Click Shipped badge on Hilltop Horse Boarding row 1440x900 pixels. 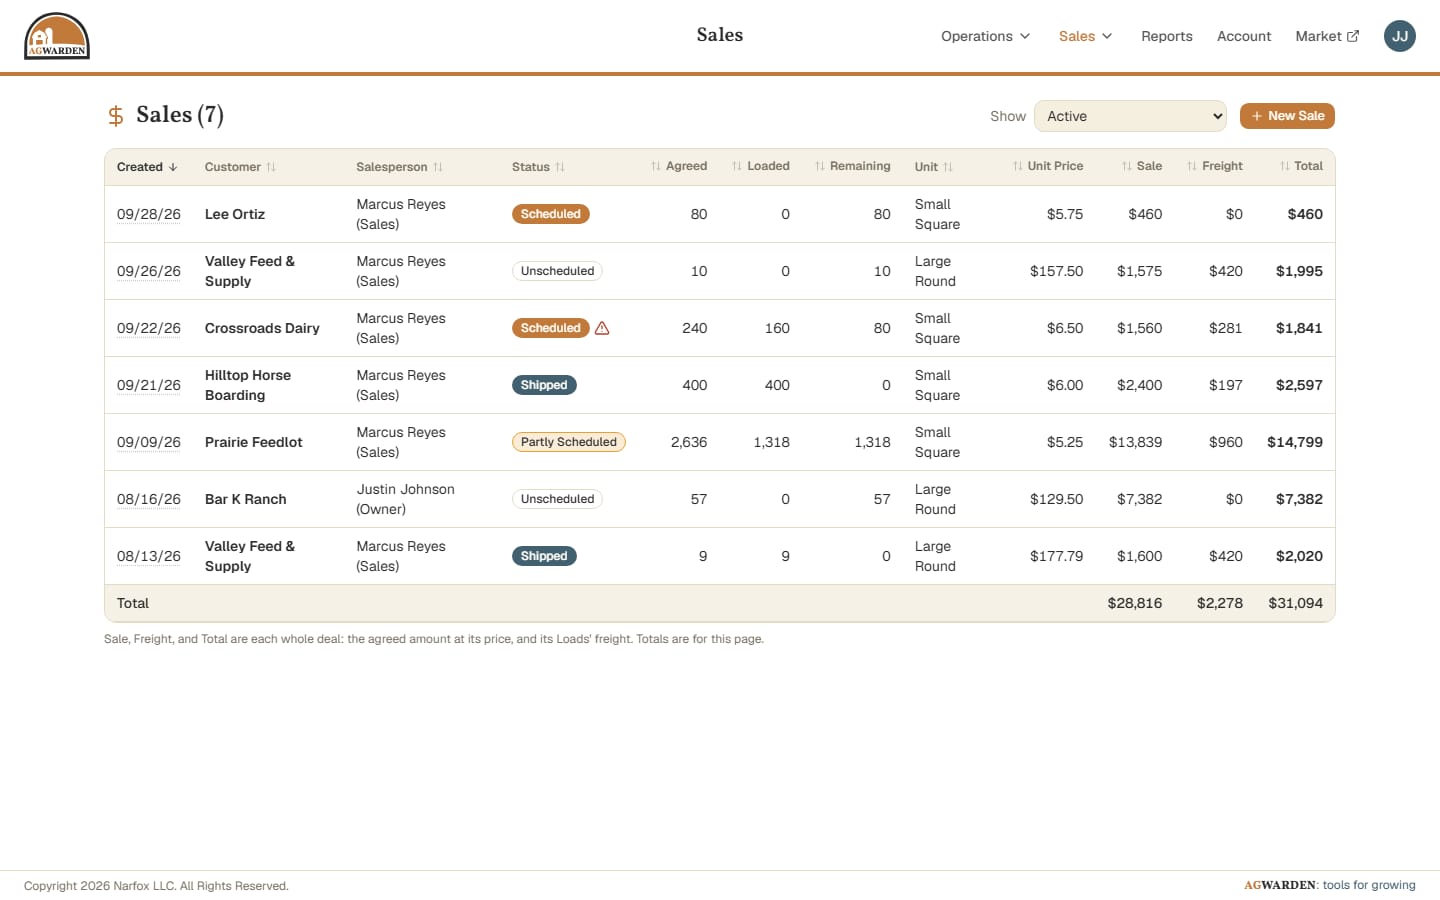pyautogui.click(x=544, y=385)
